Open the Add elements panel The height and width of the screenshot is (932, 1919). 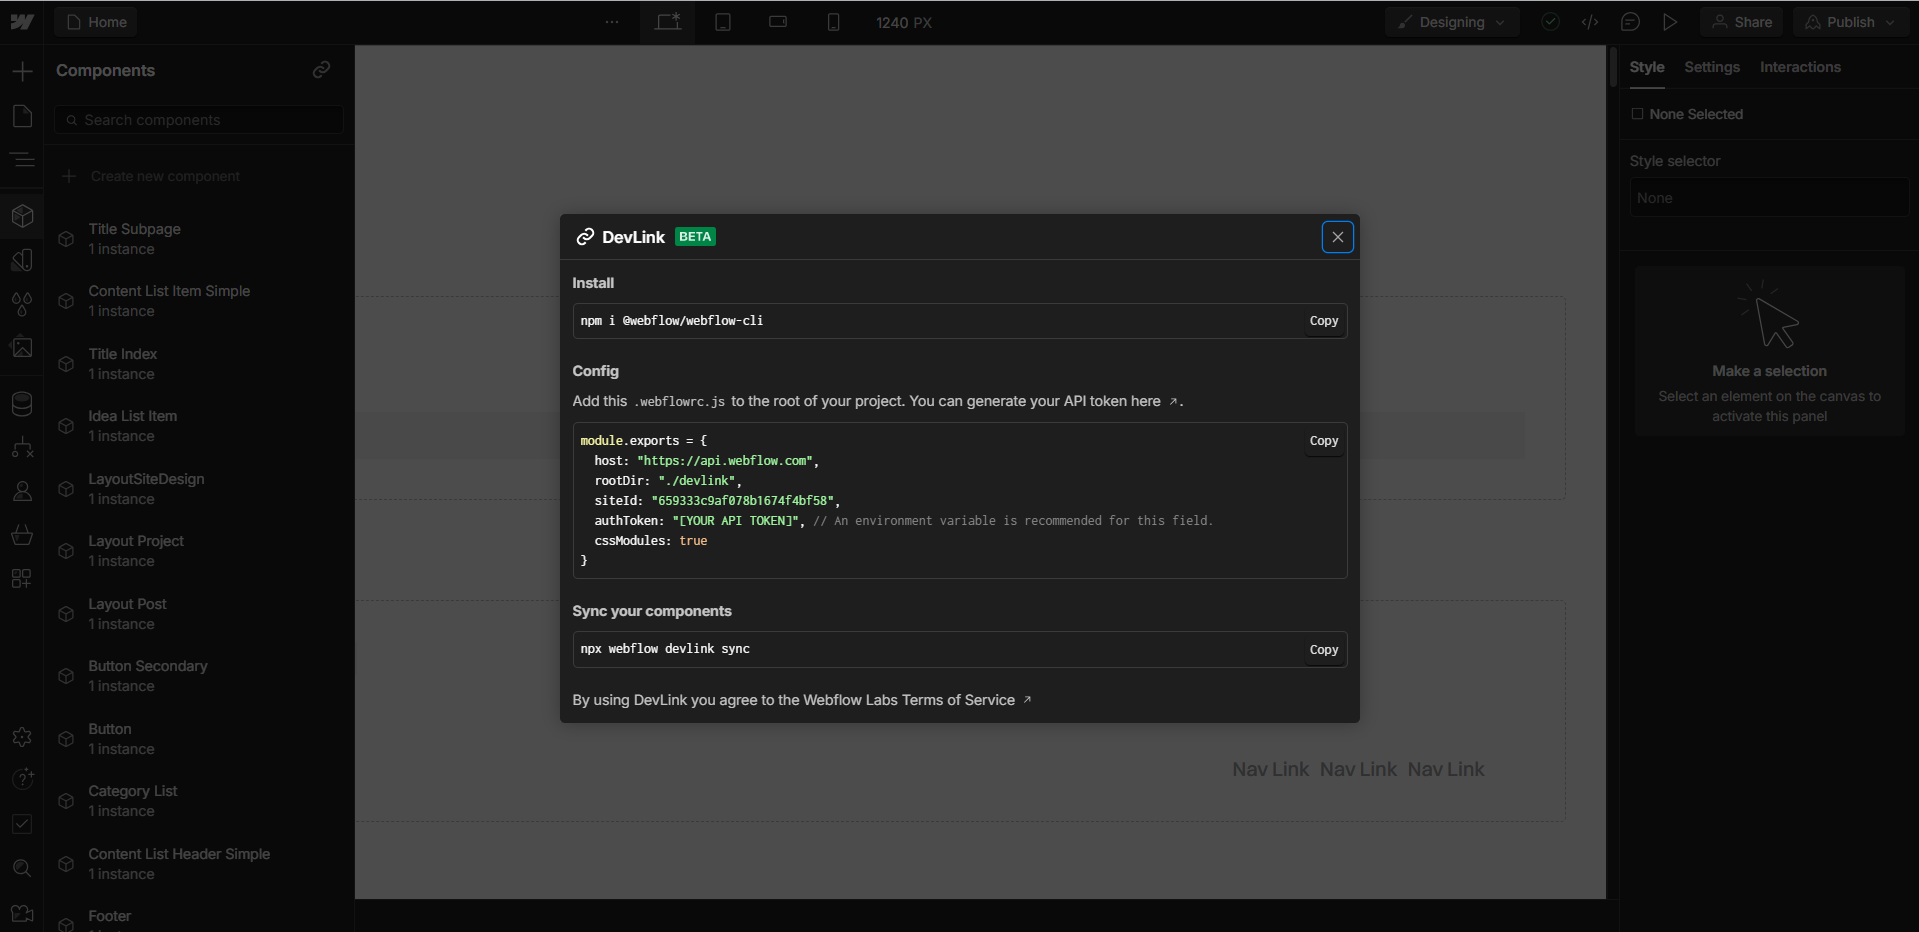coord(22,71)
